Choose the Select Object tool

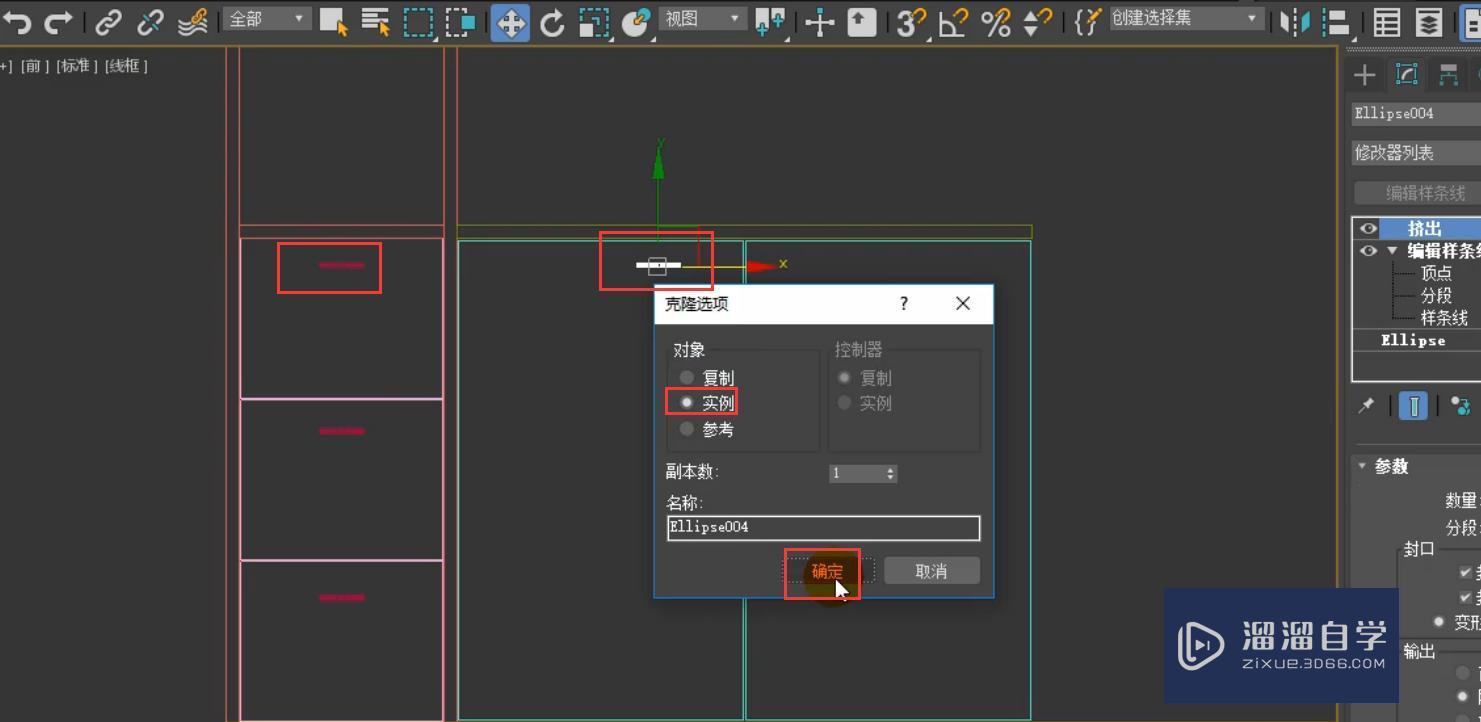click(333, 22)
